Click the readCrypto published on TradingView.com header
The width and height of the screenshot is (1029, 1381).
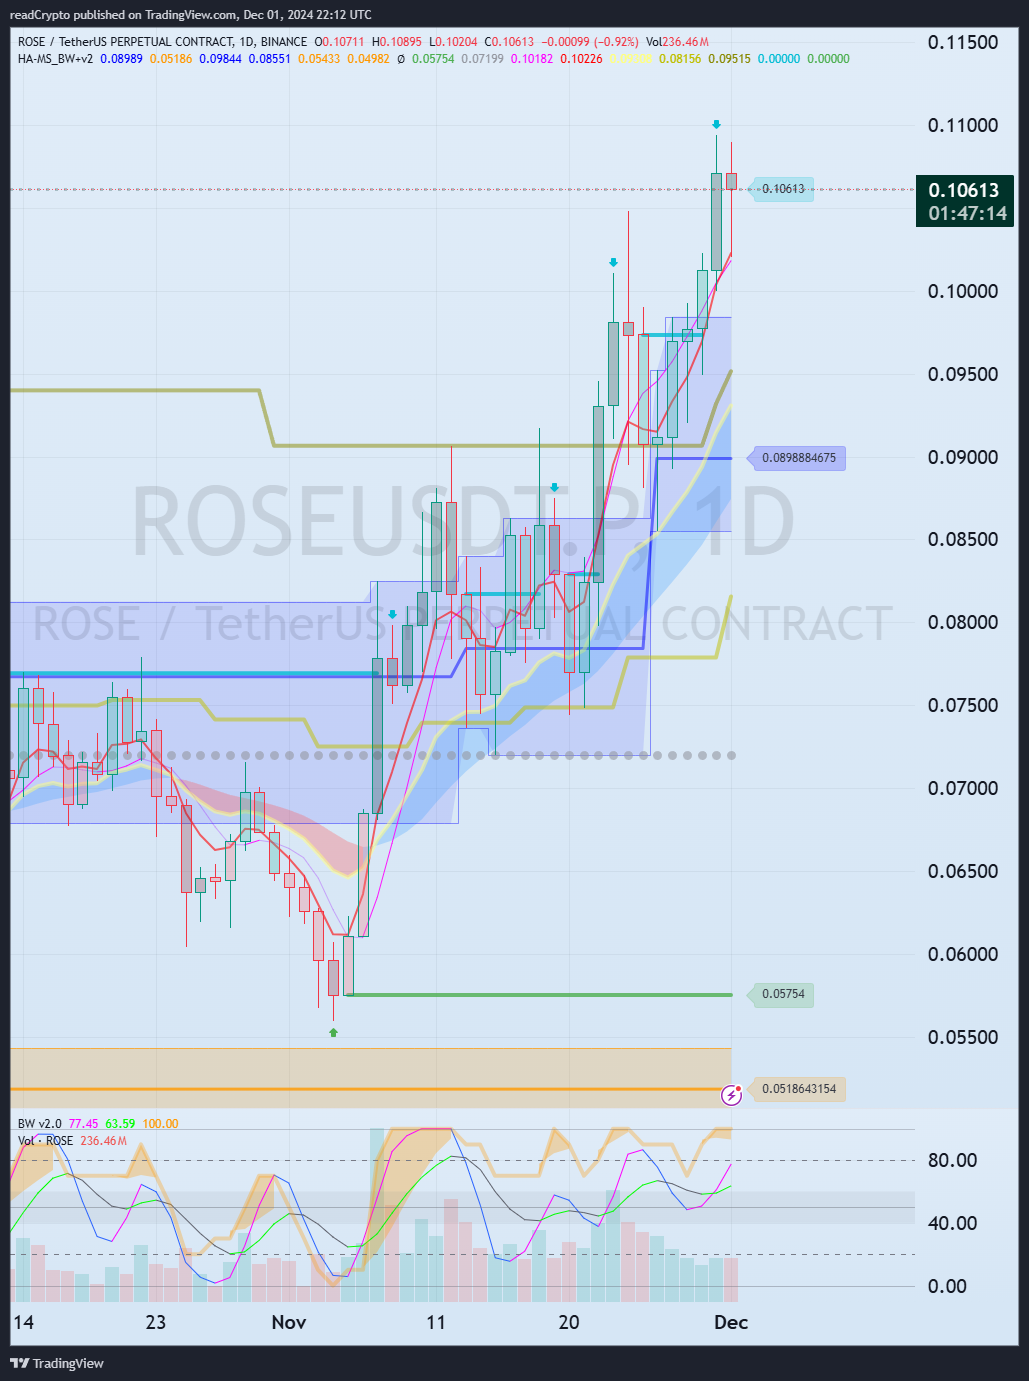pyautogui.click(x=191, y=14)
